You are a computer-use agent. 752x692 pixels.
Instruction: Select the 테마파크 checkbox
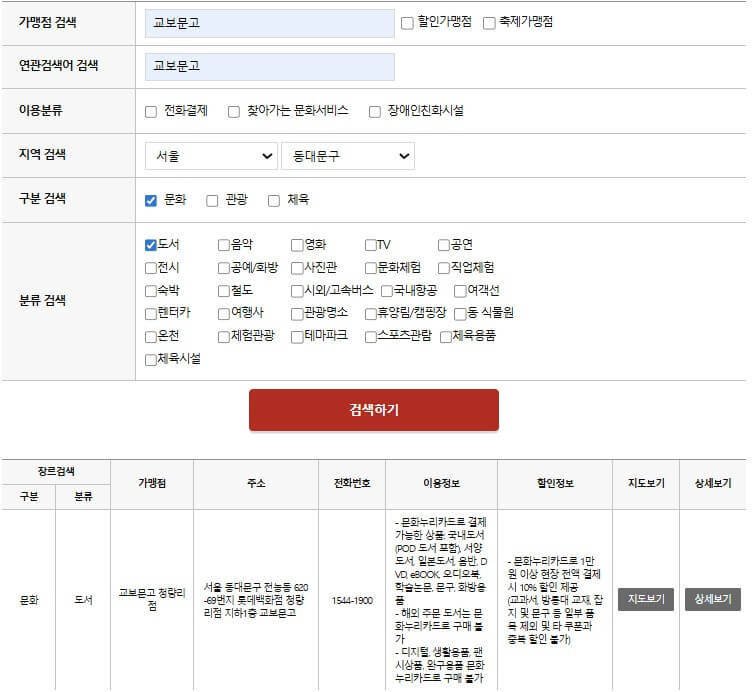point(297,337)
